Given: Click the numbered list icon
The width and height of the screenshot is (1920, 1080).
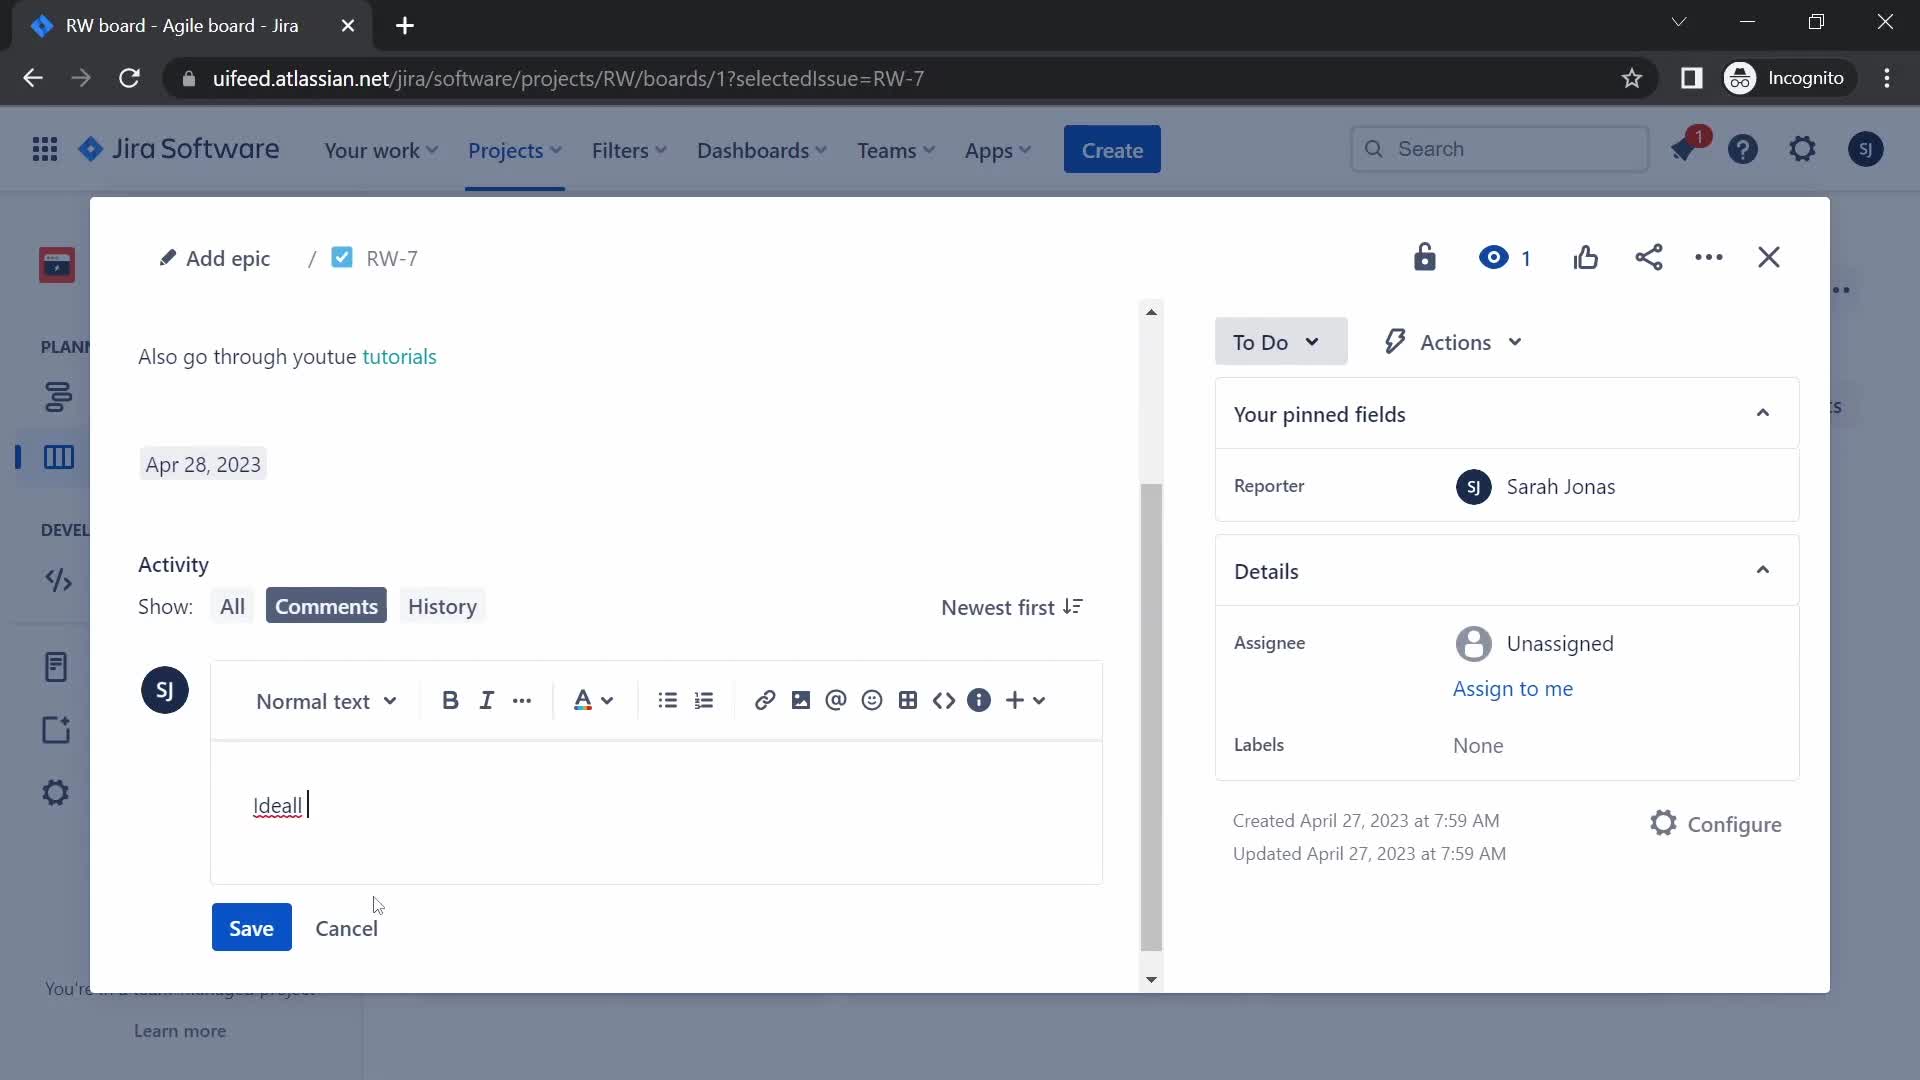Looking at the screenshot, I should tap(704, 699).
